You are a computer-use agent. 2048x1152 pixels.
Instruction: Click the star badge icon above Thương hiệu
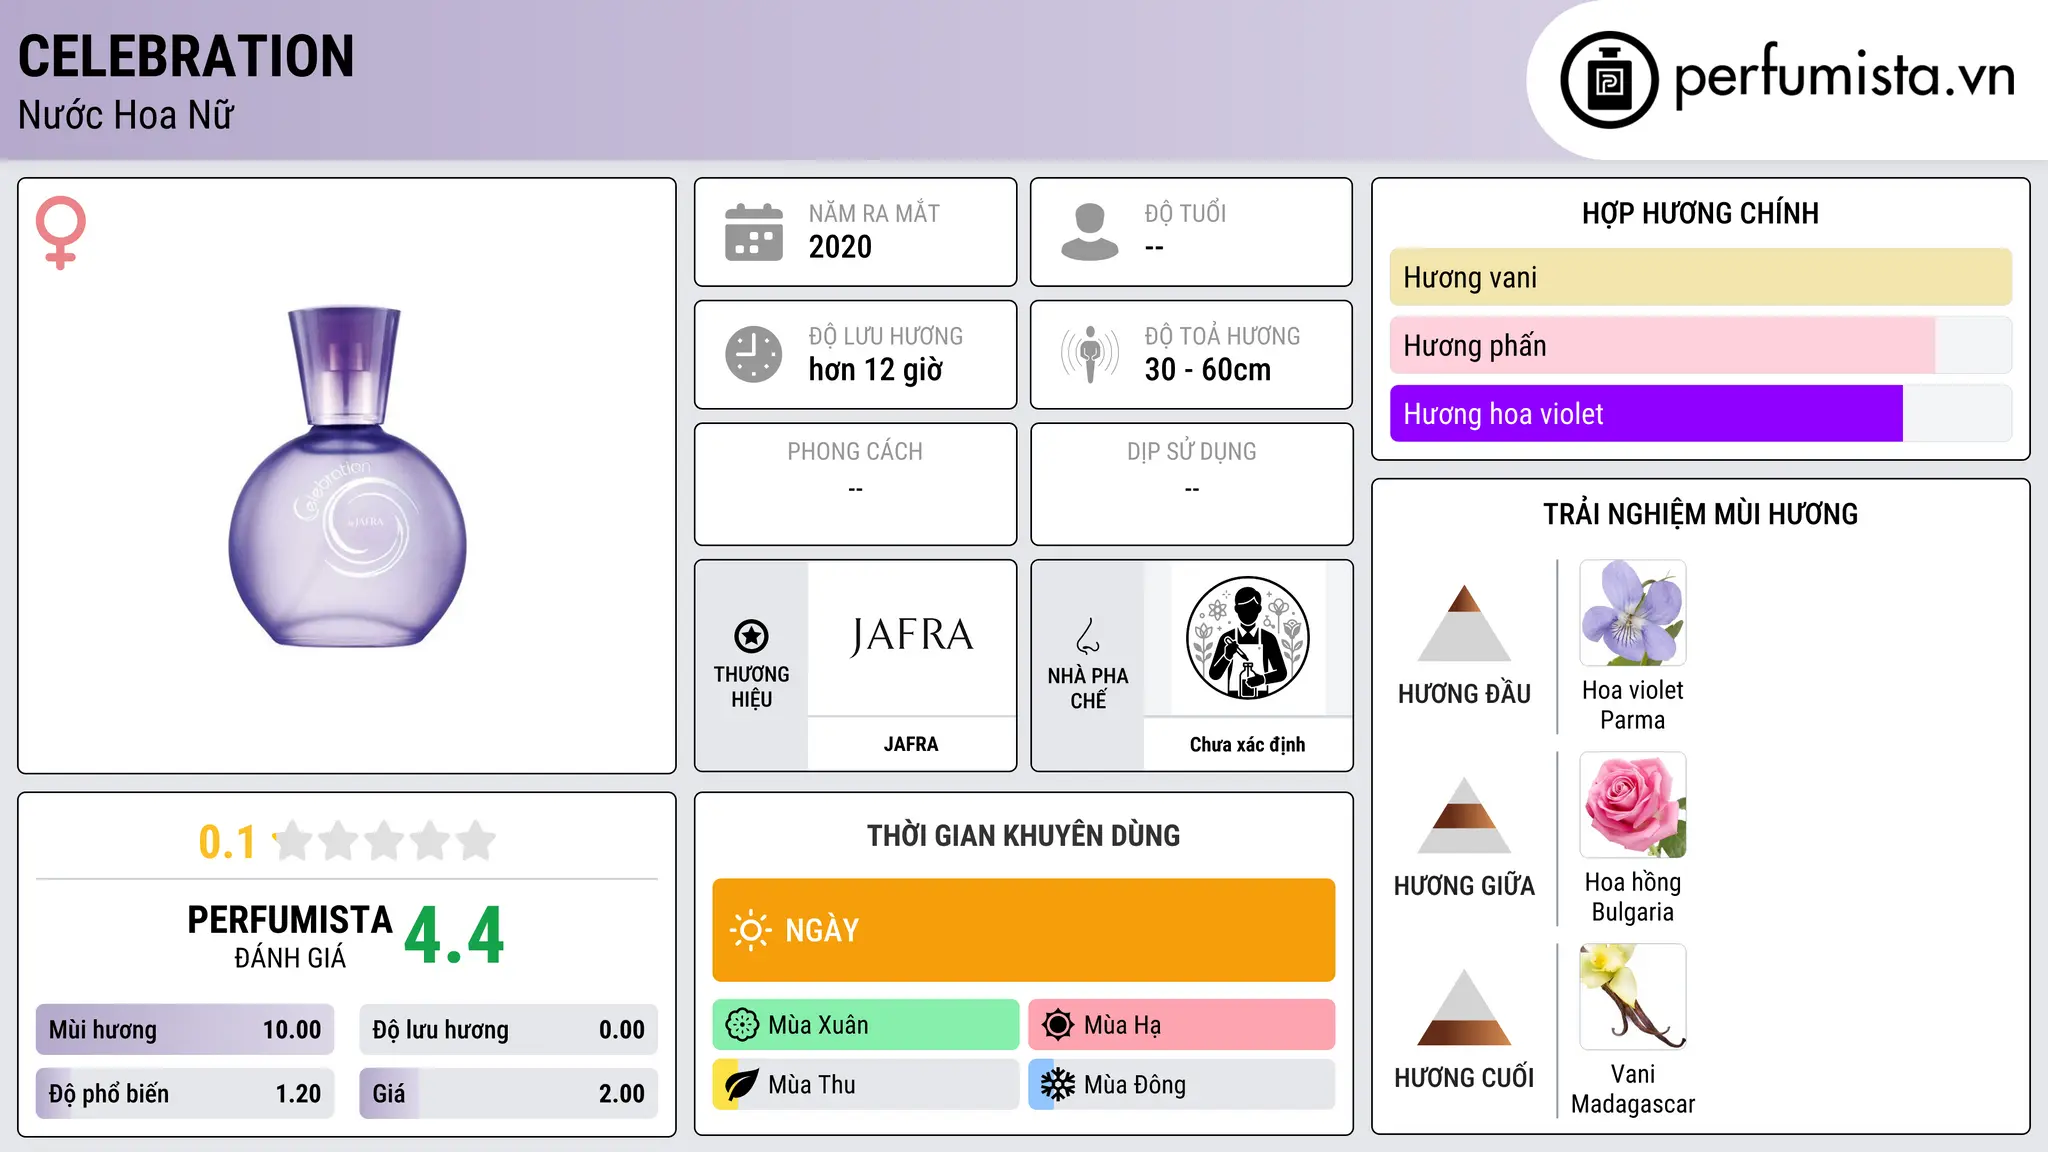(751, 635)
